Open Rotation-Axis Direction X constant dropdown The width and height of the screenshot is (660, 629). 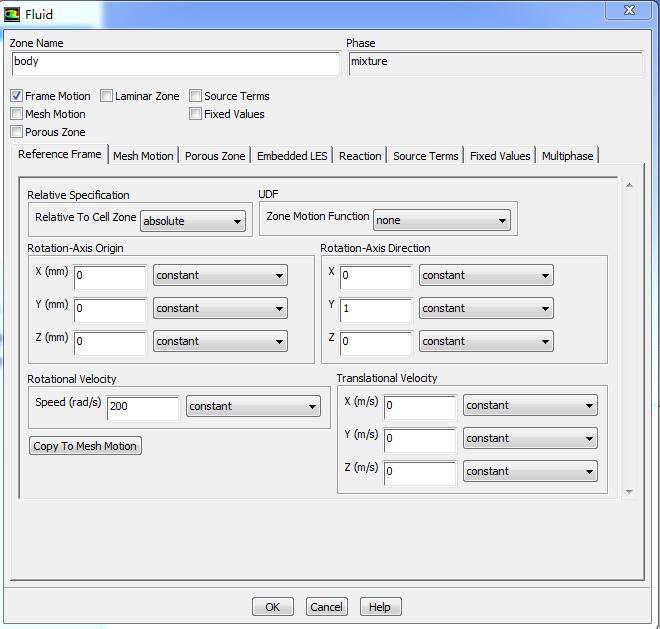(x=486, y=275)
